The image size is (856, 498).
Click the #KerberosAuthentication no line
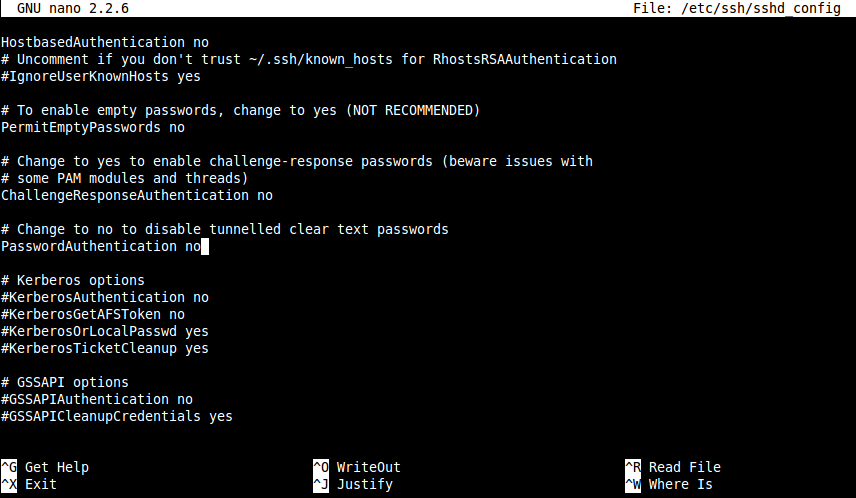tap(105, 298)
